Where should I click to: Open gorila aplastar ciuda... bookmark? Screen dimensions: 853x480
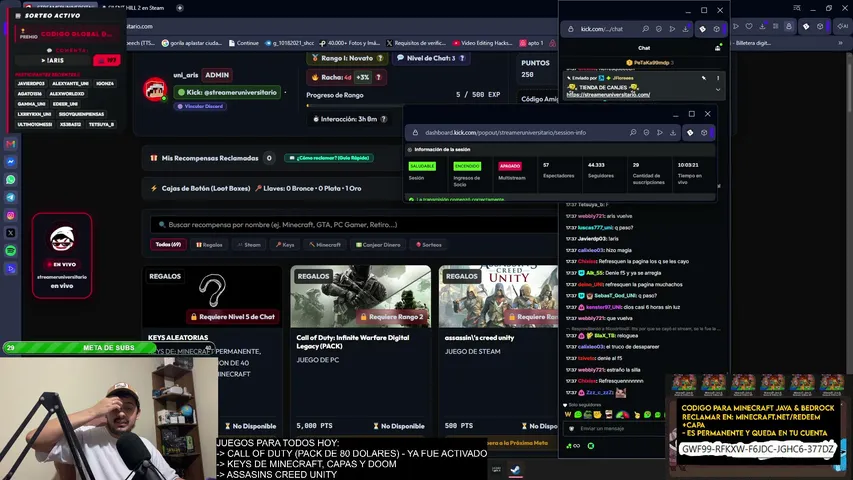[191, 43]
